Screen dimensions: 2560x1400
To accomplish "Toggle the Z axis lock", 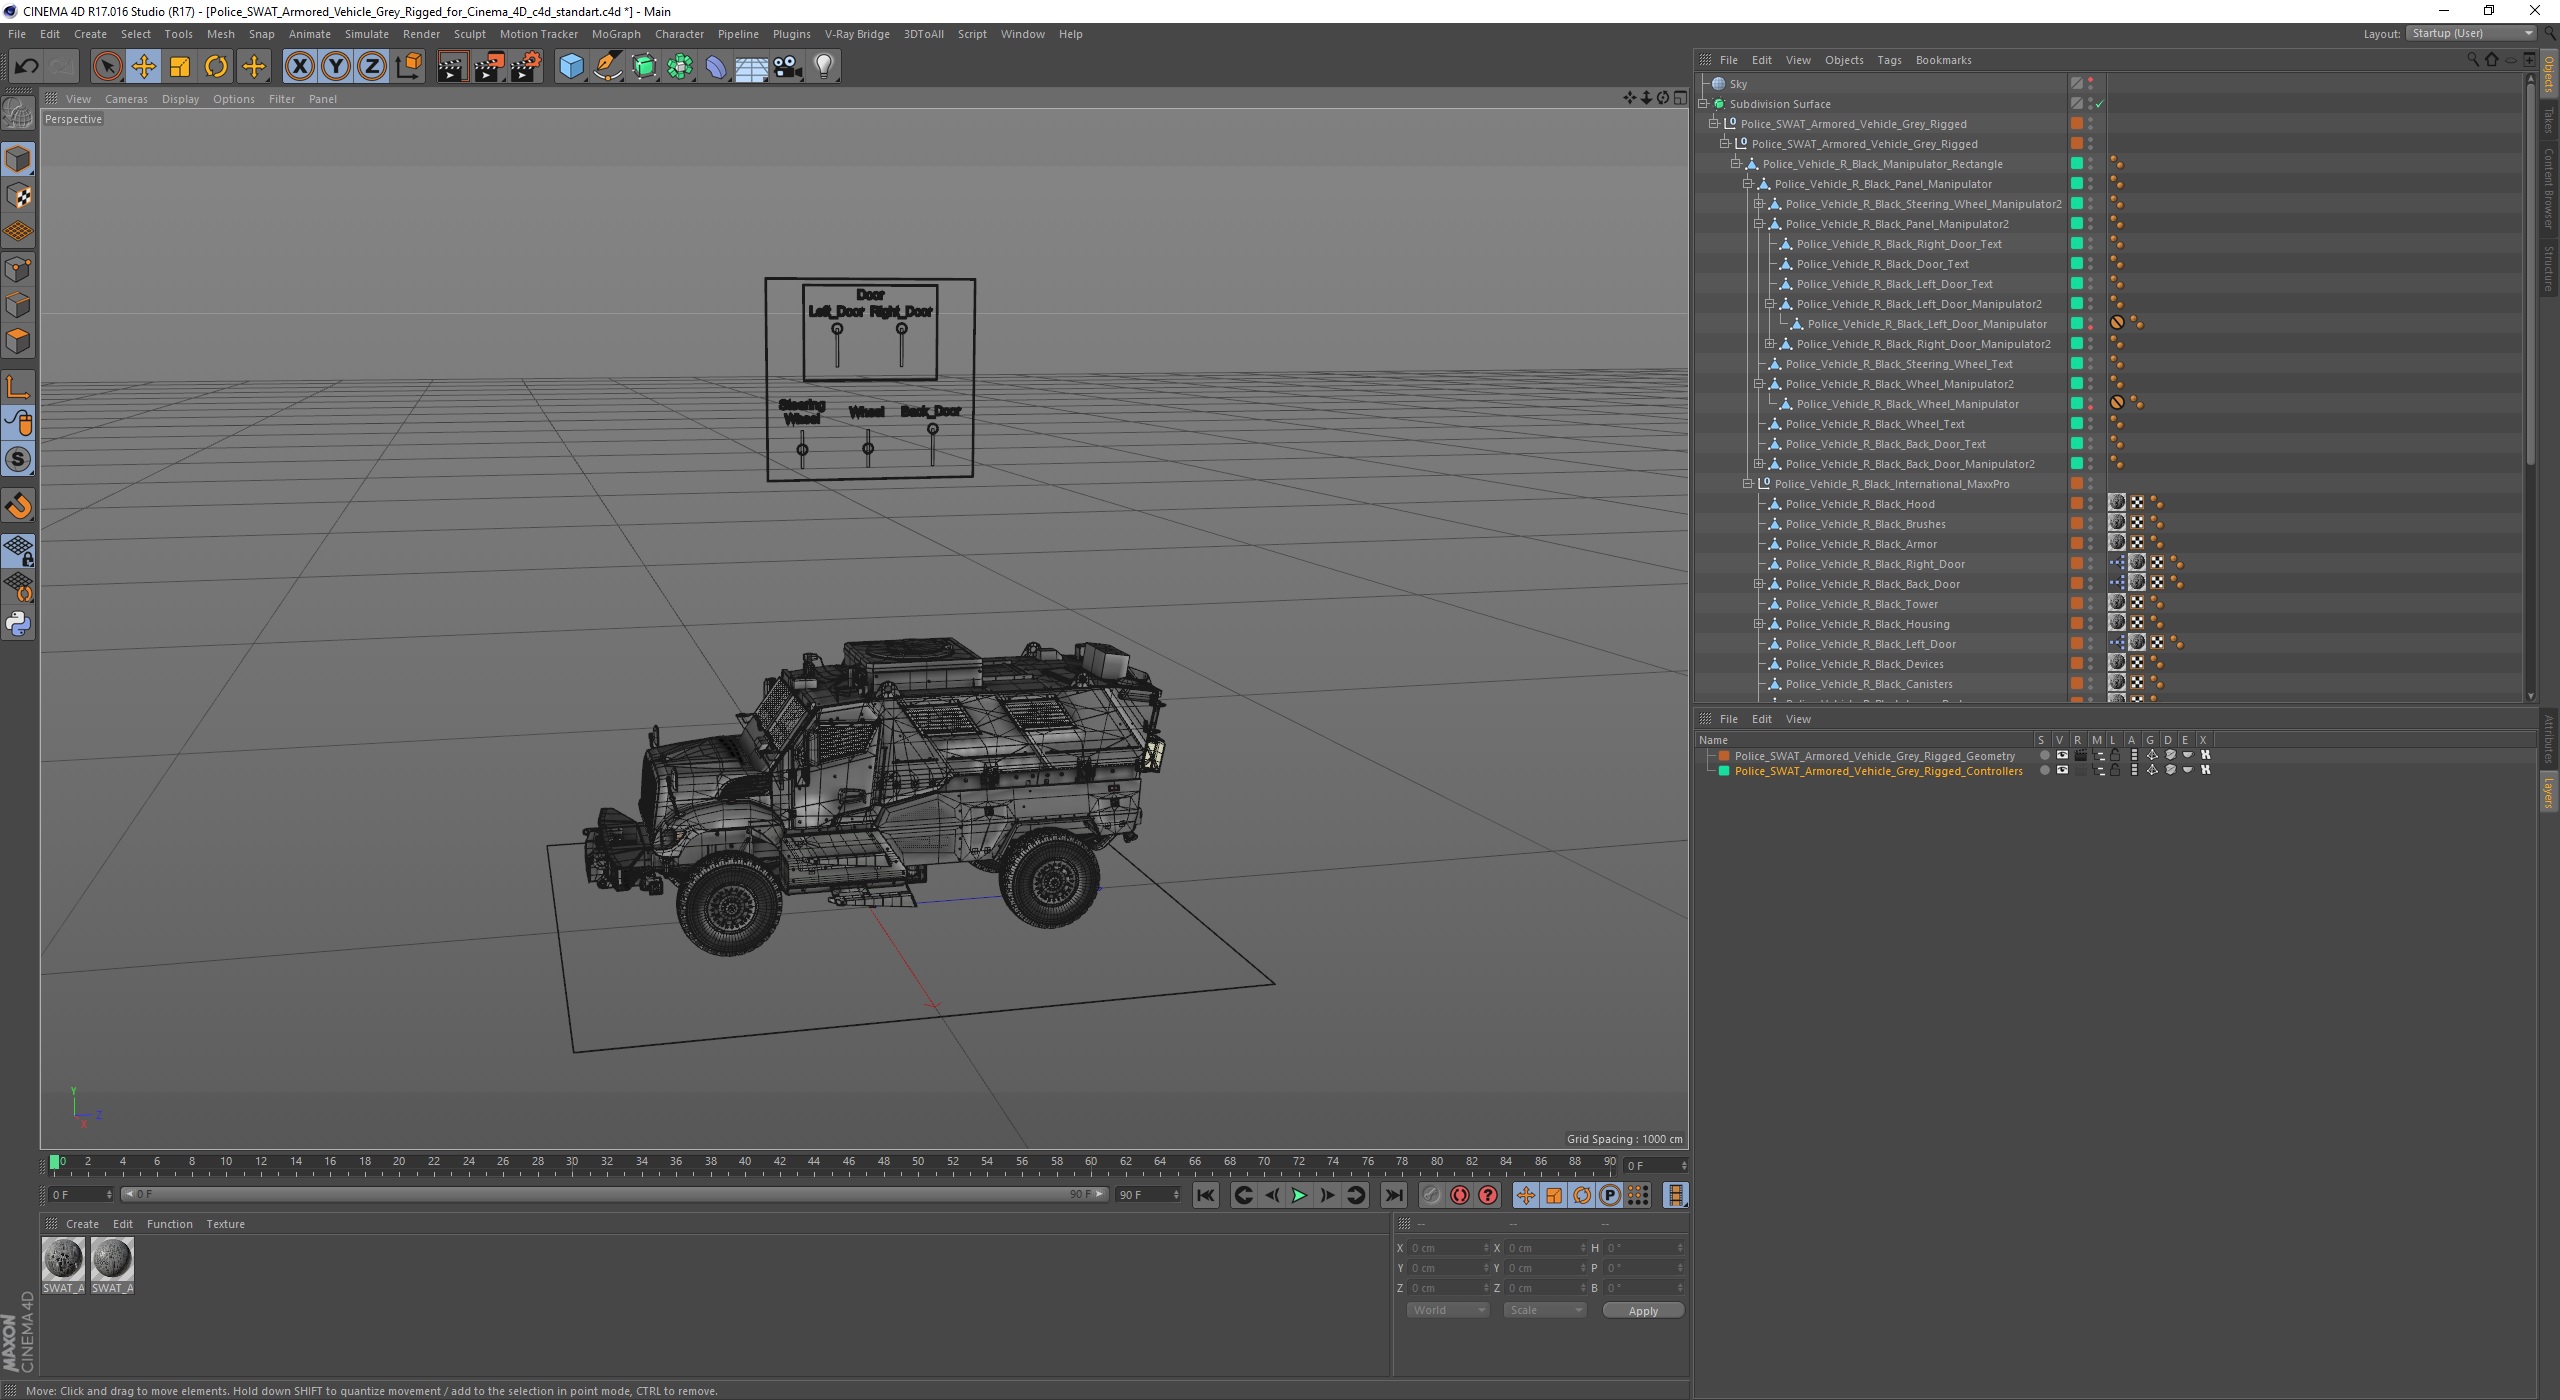I will [x=372, y=67].
